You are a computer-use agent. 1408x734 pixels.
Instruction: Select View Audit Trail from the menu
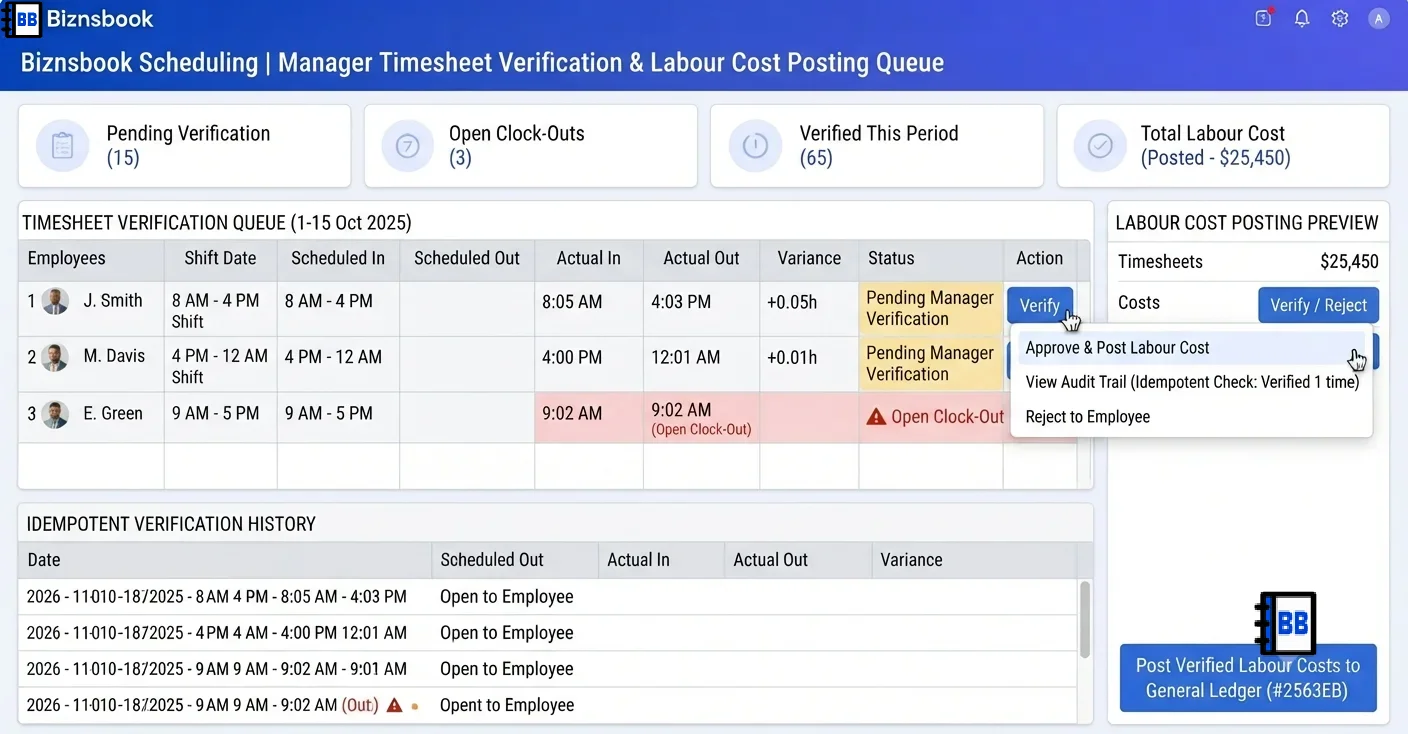click(x=1191, y=382)
